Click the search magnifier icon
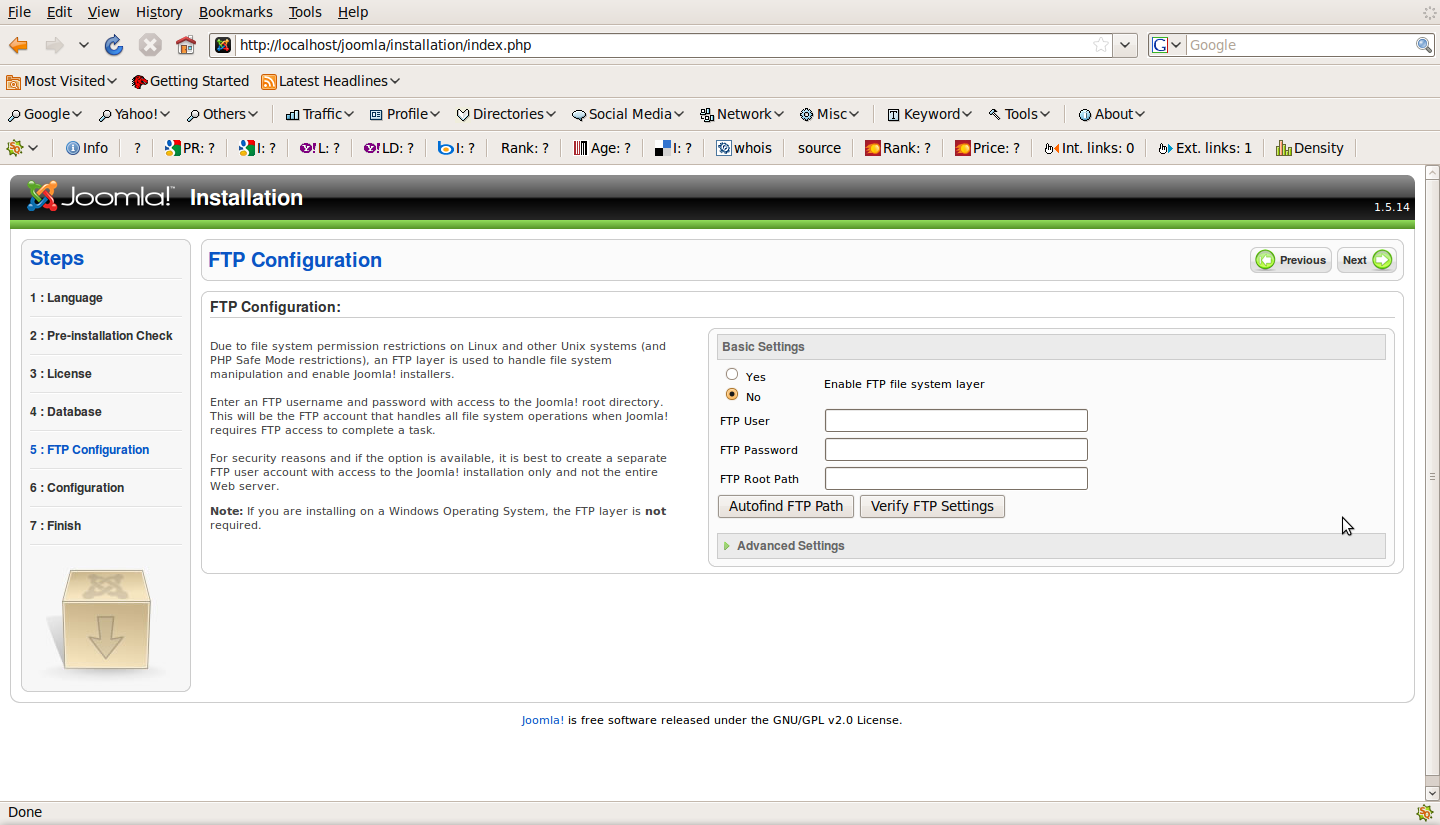Image resolution: width=1440 pixels, height=825 pixels. pyautogui.click(x=1424, y=45)
